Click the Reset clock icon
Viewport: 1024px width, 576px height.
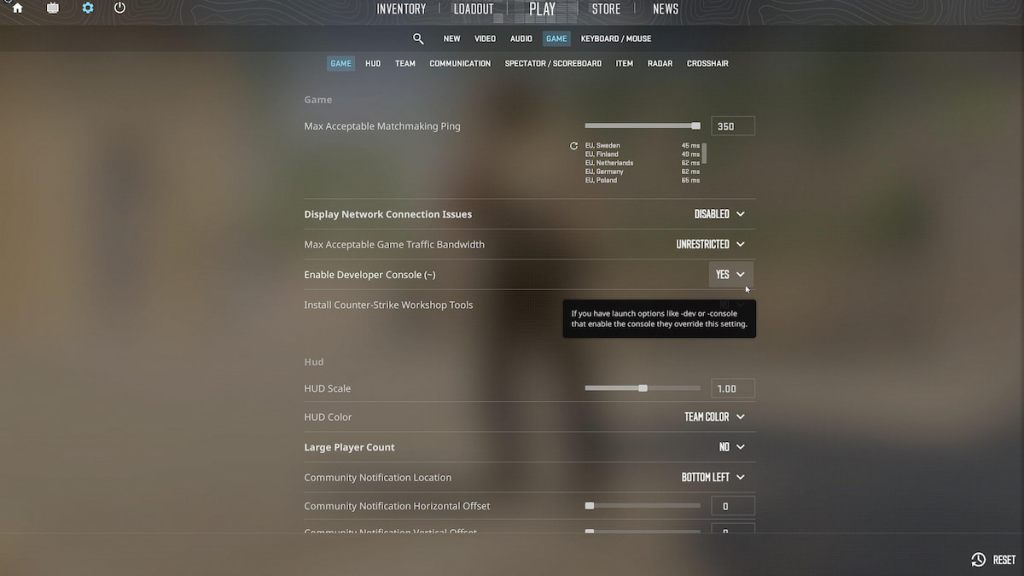tap(978, 560)
